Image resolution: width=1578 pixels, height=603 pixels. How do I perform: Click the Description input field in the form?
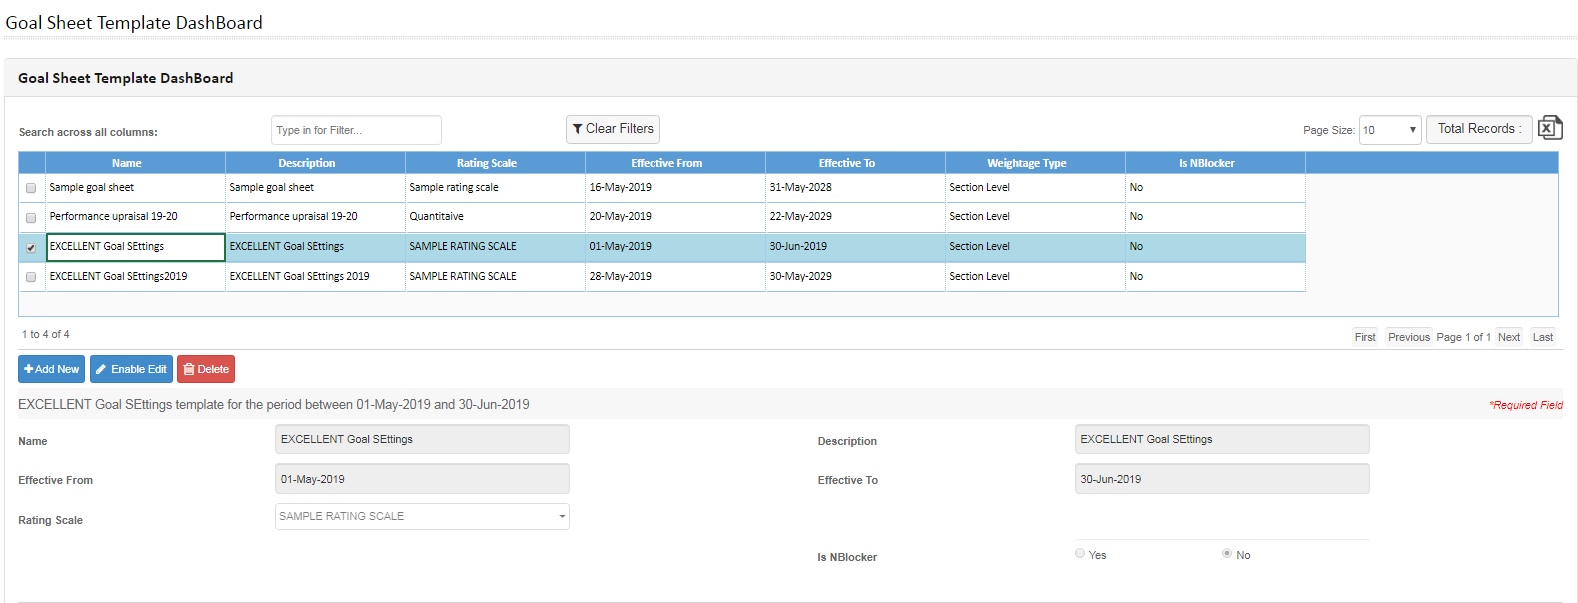pos(1222,439)
